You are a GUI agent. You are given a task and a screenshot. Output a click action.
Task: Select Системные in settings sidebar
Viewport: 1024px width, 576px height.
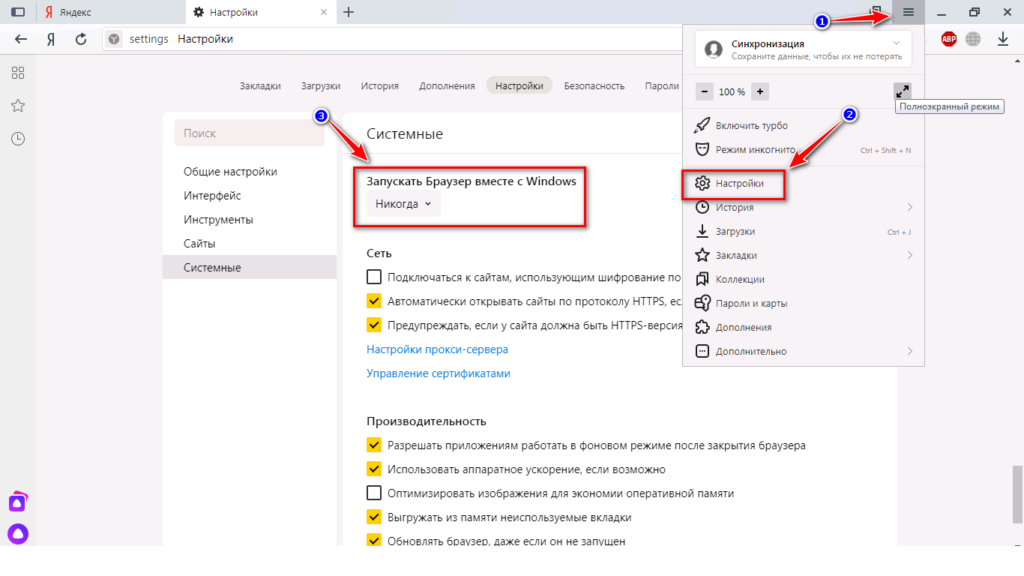[249, 267]
